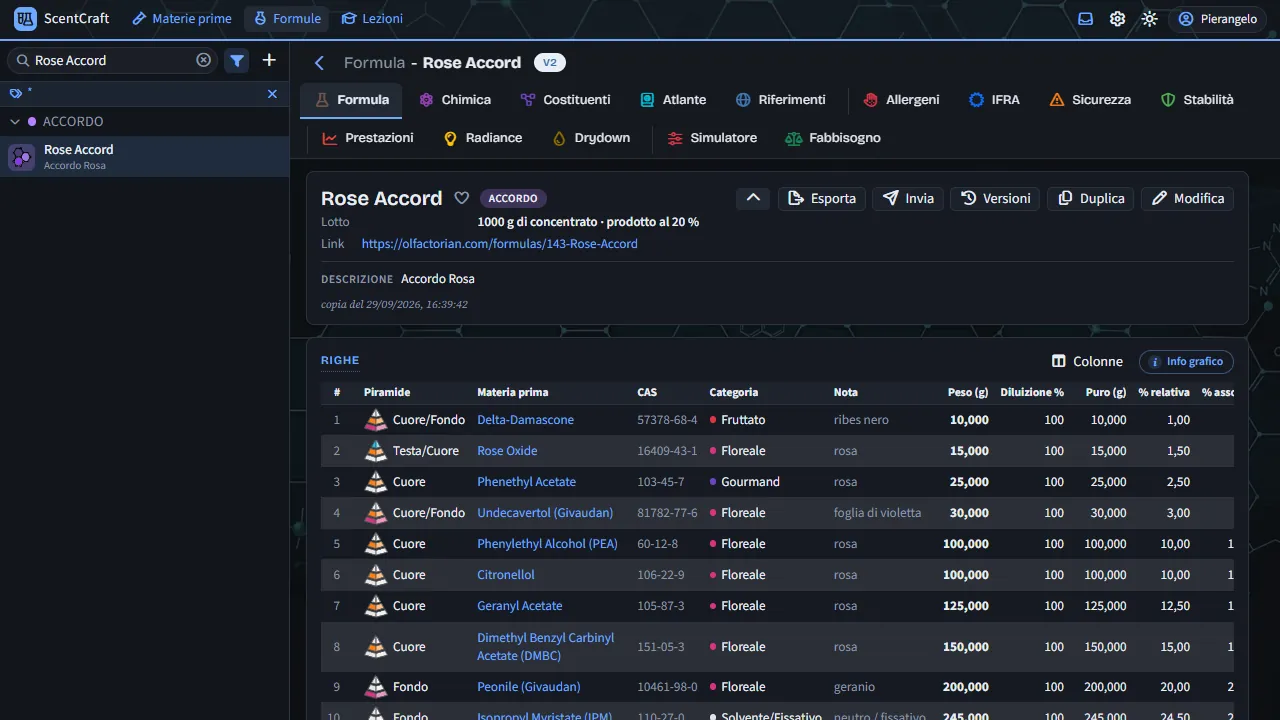
Task: Open the Costituenti tab
Action: (x=566, y=100)
